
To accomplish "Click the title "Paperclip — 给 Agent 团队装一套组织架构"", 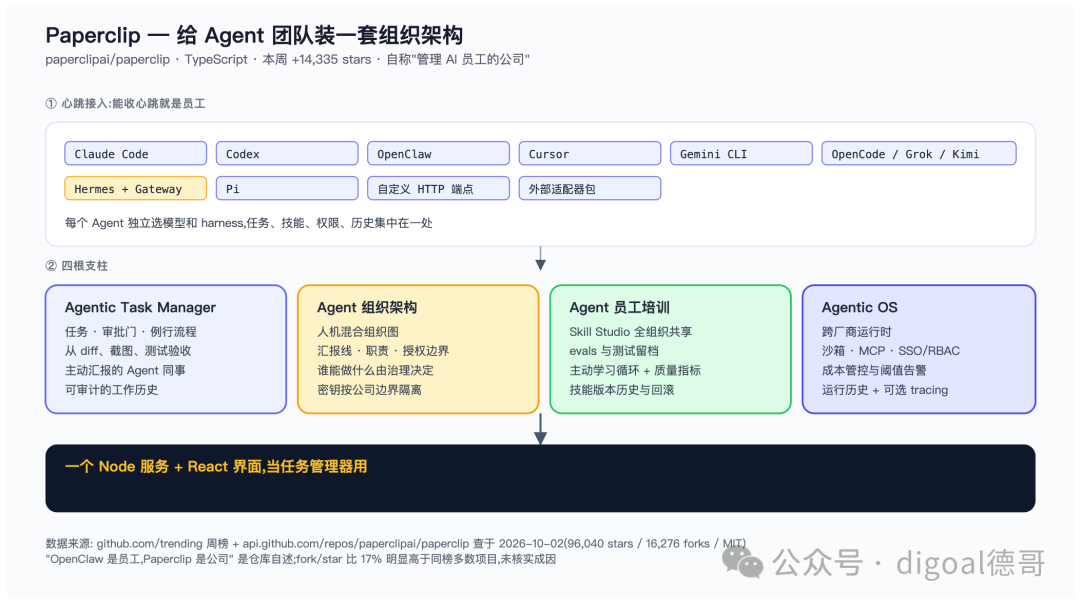I will (254, 35).
